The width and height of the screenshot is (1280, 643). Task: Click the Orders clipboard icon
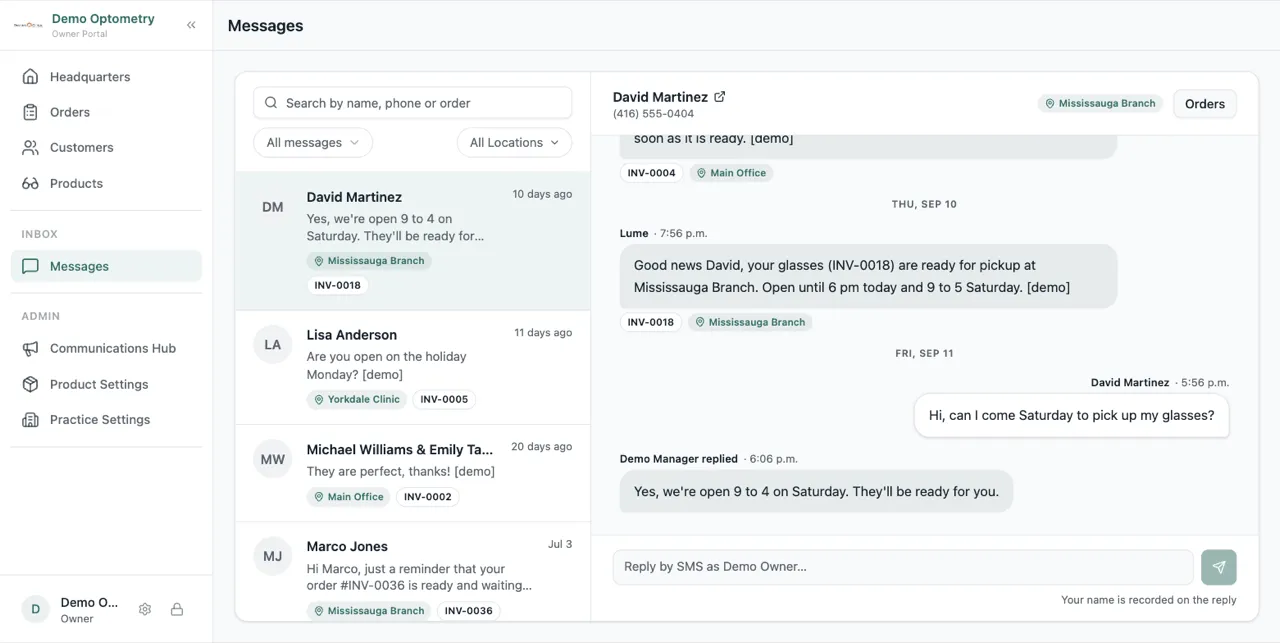tap(30, 112)
